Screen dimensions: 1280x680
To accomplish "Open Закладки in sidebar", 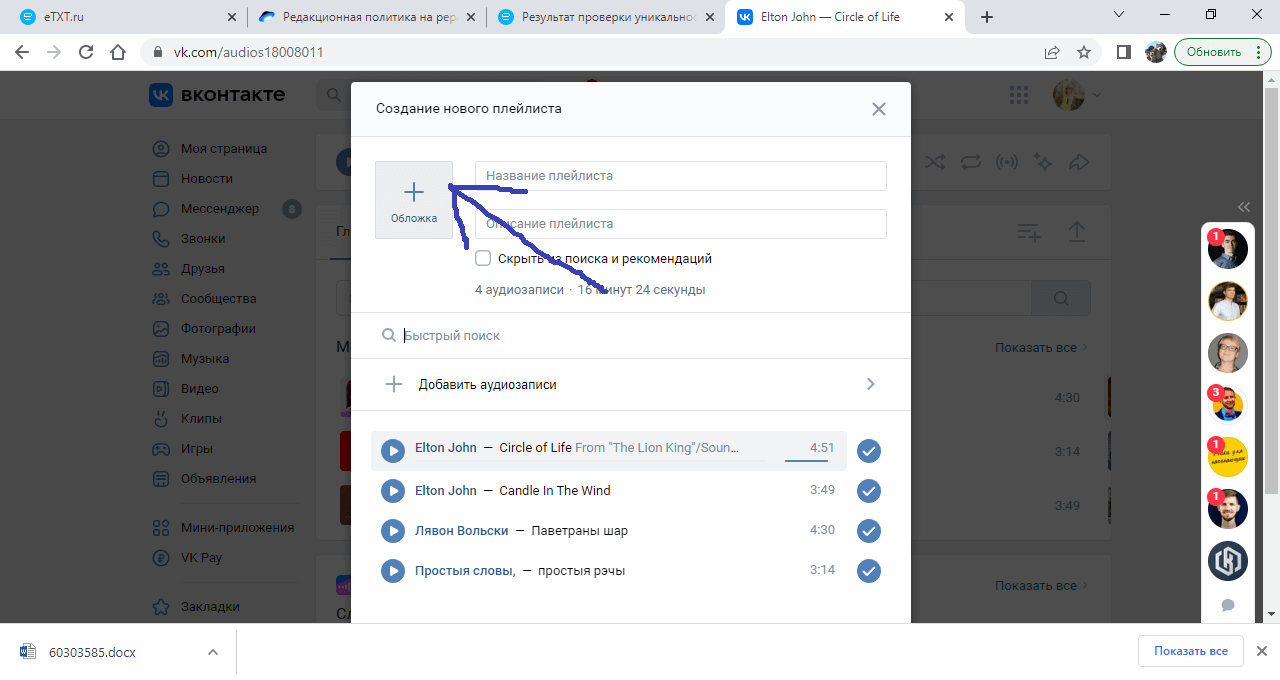I will [210, 607].
